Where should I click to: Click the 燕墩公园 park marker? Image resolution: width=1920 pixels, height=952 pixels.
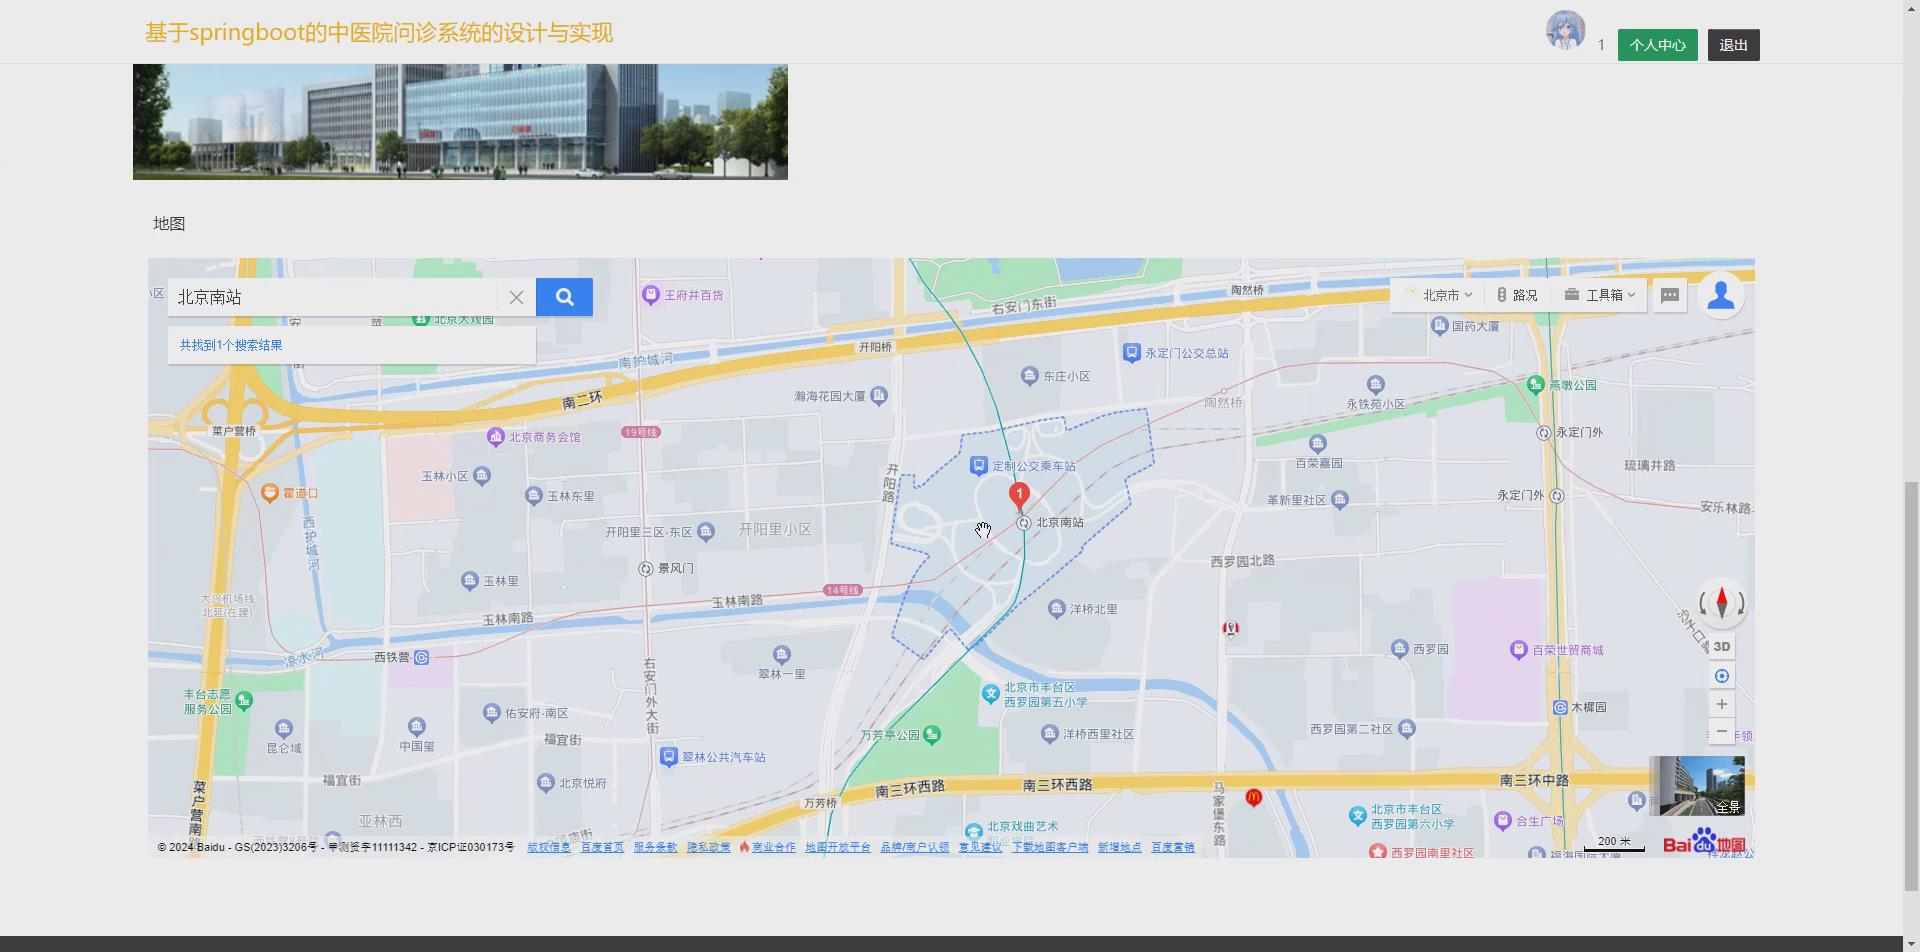pos(1536,384)
